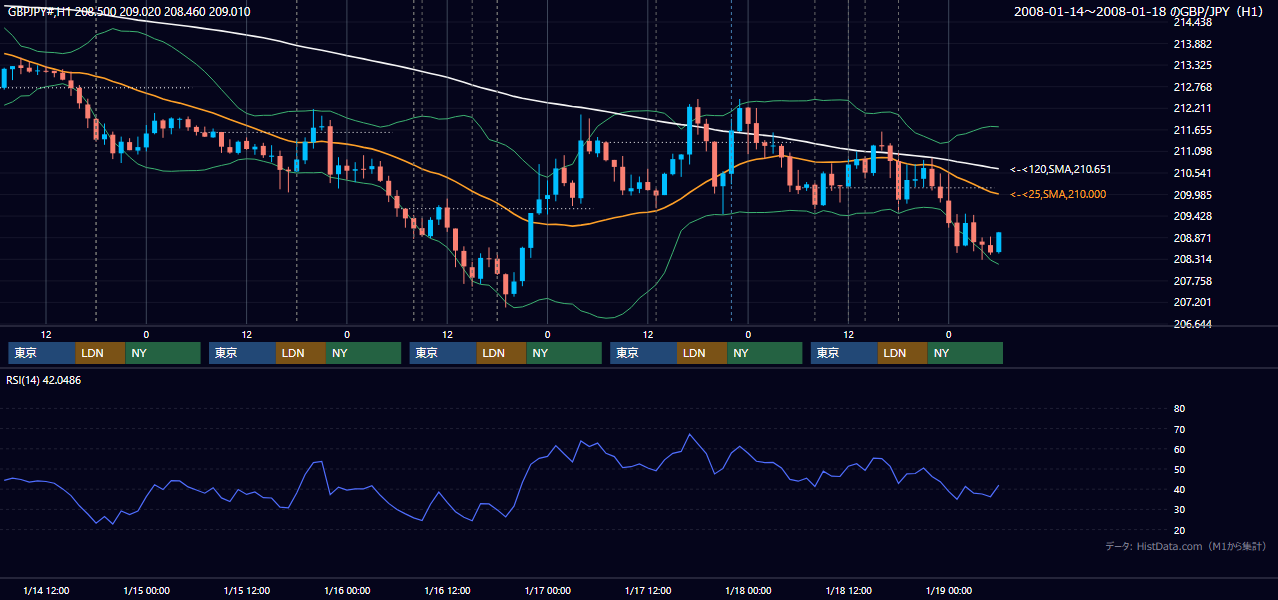This screenshot has height=600, width=1278.
Task: Select the RSI 50 level label
Action: coord(1179,469)
